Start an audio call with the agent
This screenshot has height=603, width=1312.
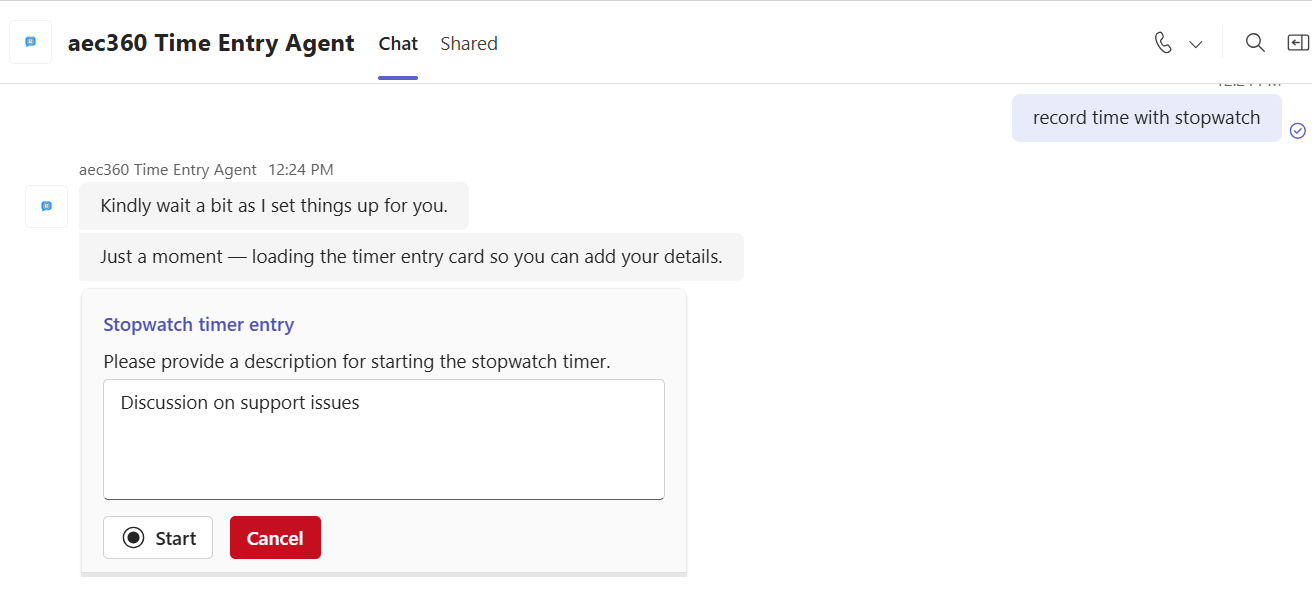point(1162,43)
